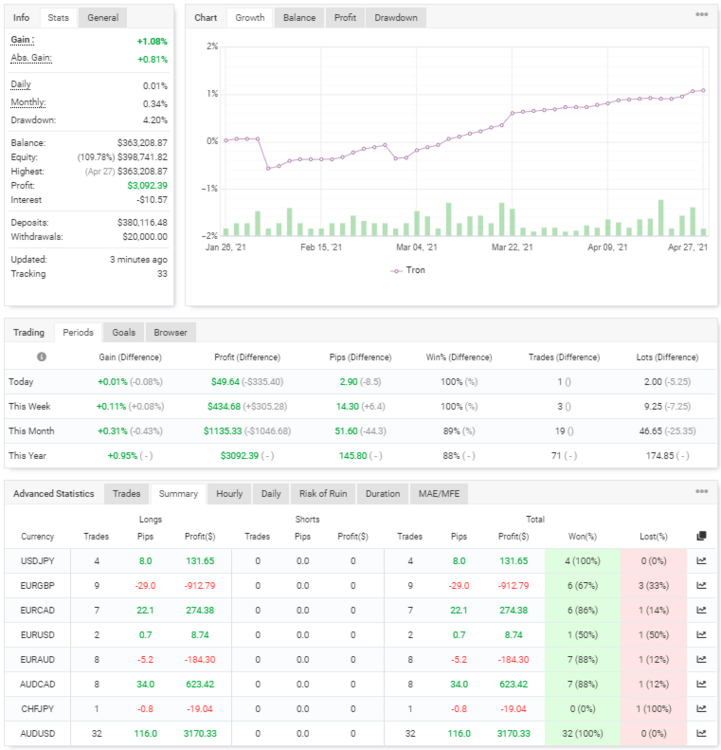The height and width of the screenshot is (750, 721).
Task: Click the EURUSD currency cell
Action: click(x=37, y=635)
